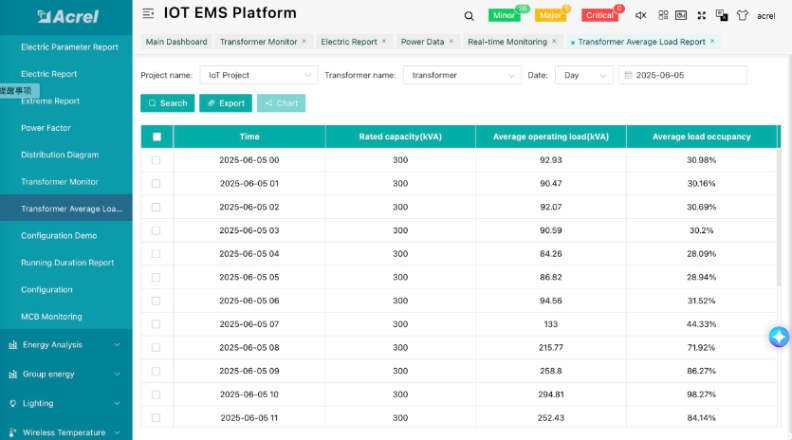Click the Export button

point(225,103)
